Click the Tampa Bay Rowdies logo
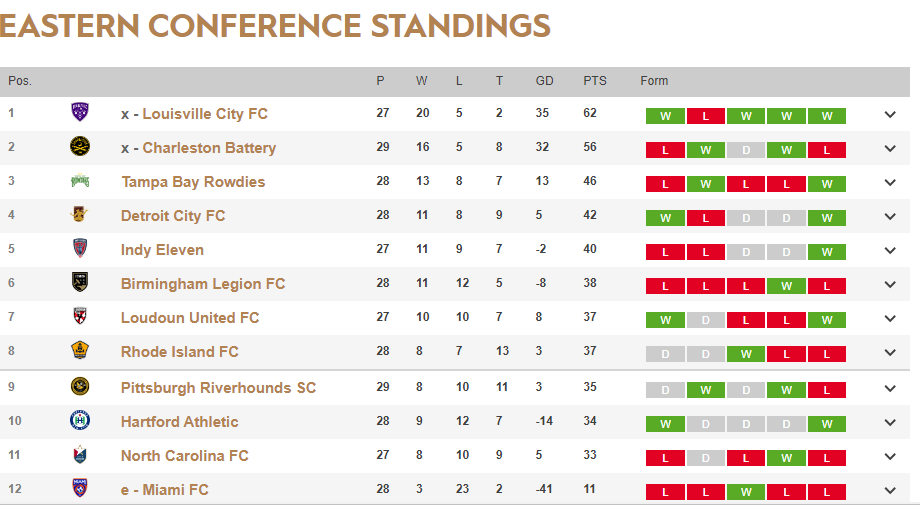The image size is (920, 505). click(80, 181)
